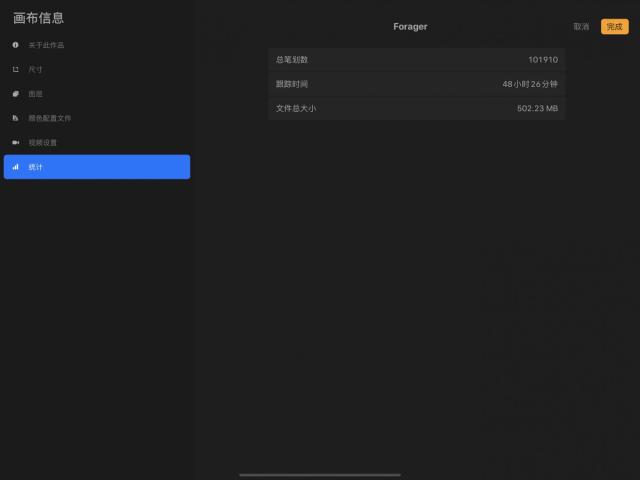This screenshot has height=480, width=640.
Task: Select the 48小时26分钟 tracked time value
Action: 530,84
